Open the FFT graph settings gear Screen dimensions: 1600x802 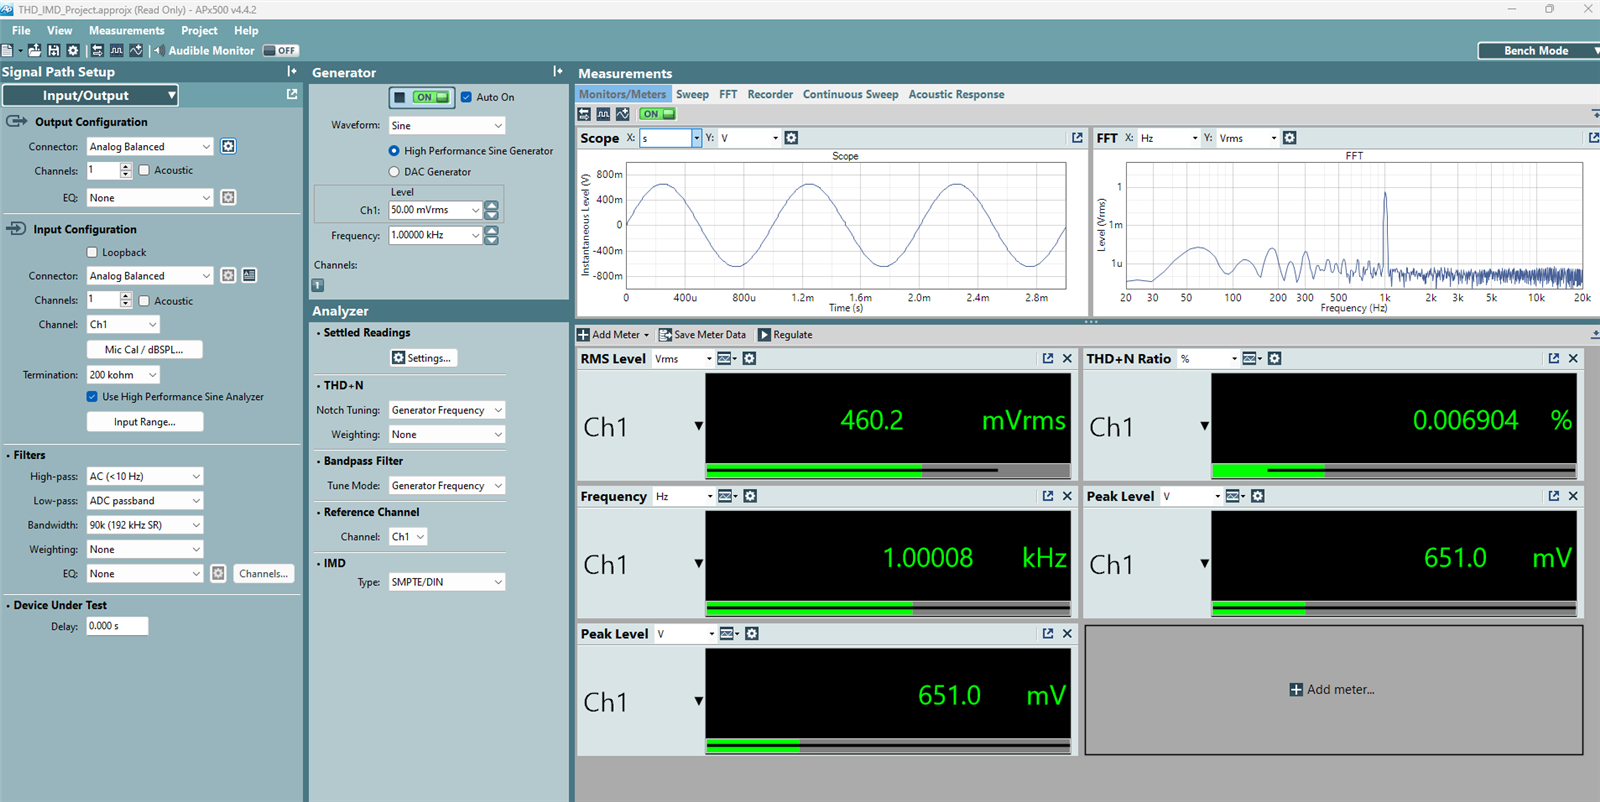pos(1289,138)
